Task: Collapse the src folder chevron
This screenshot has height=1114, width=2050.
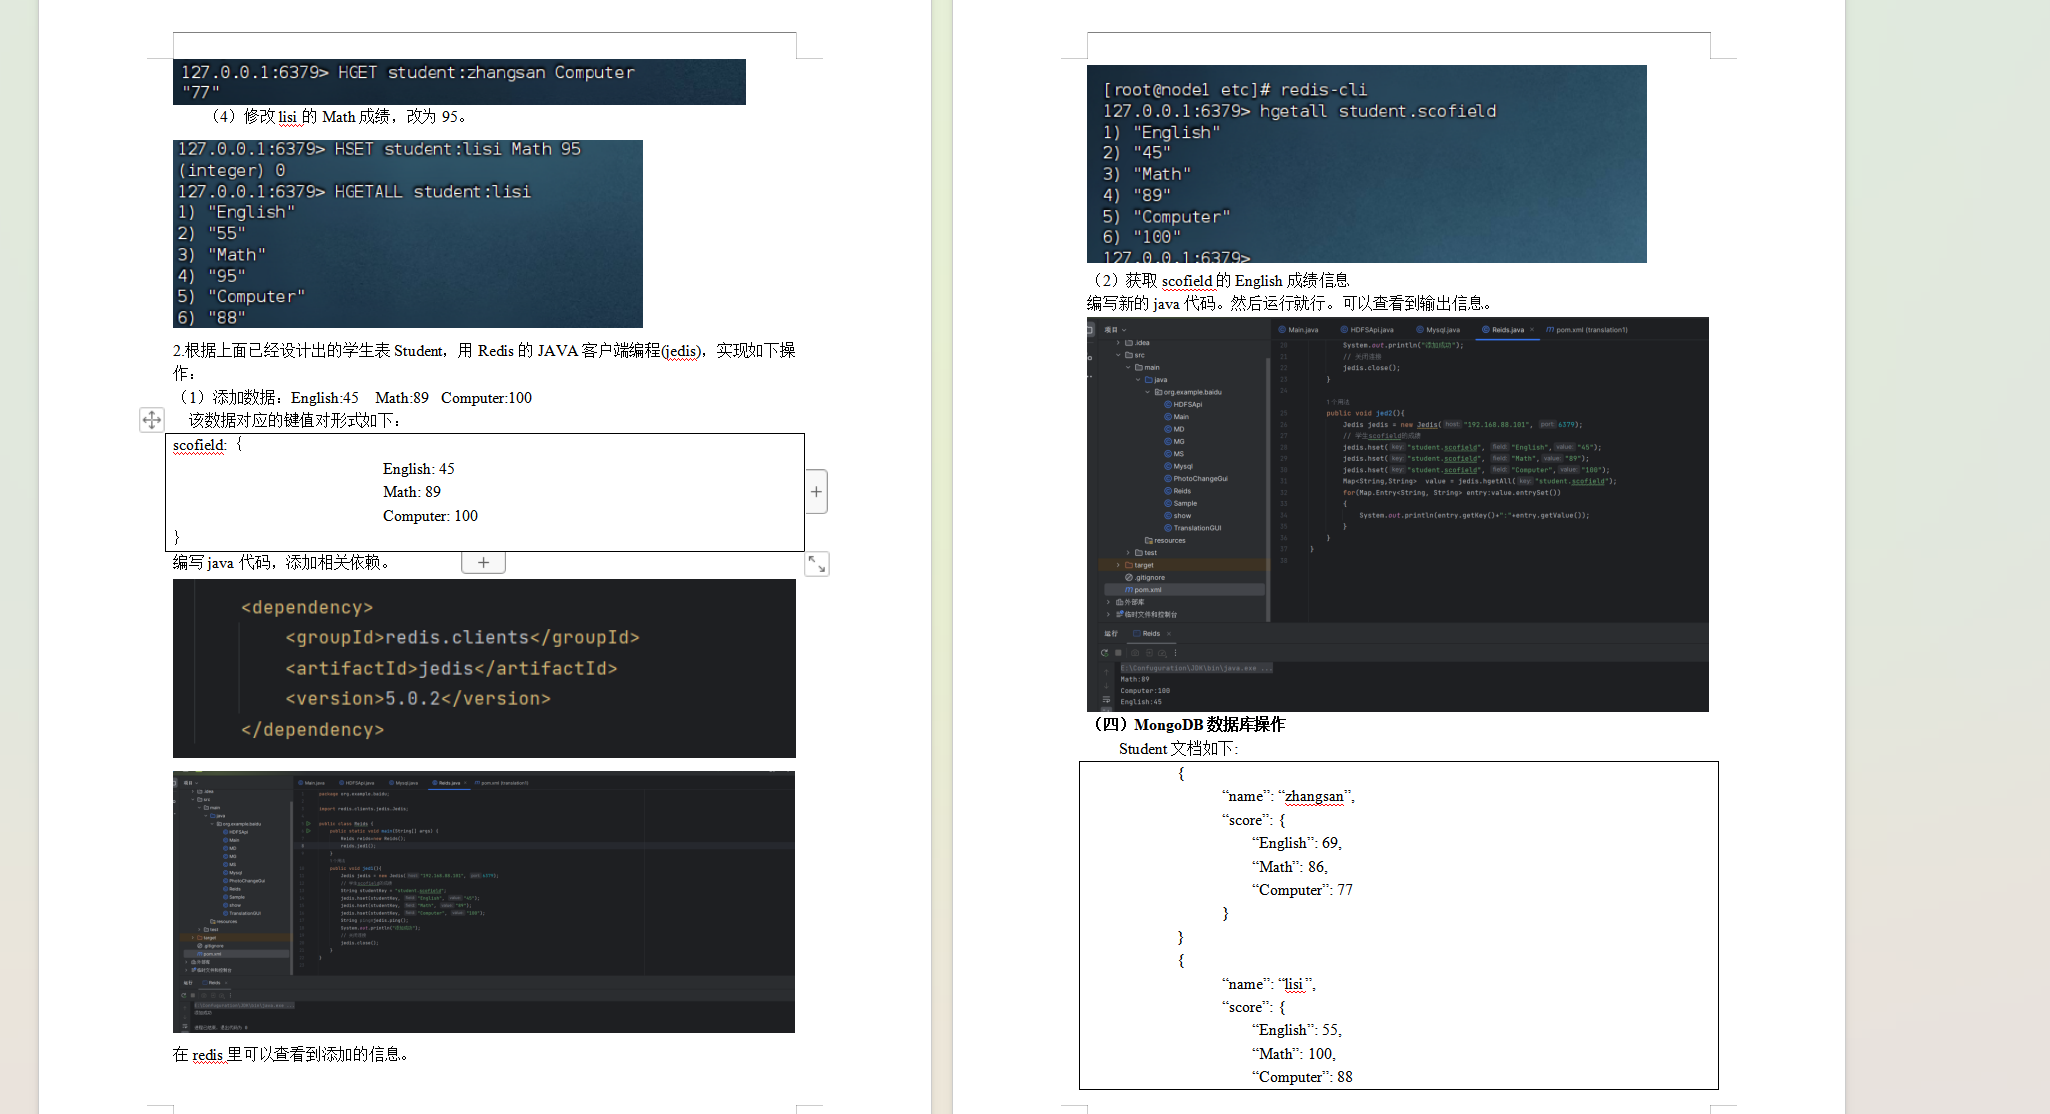Action: [1118, 355]
